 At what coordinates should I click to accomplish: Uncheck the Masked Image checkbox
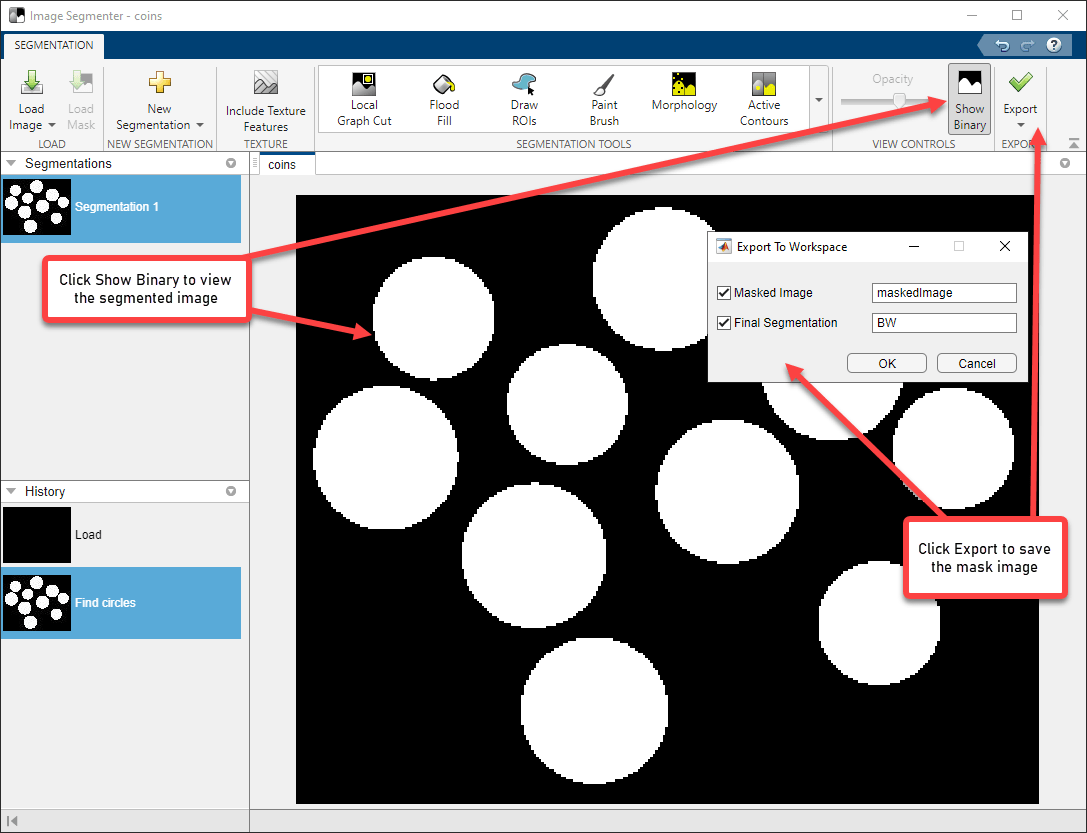click(724, 293)
